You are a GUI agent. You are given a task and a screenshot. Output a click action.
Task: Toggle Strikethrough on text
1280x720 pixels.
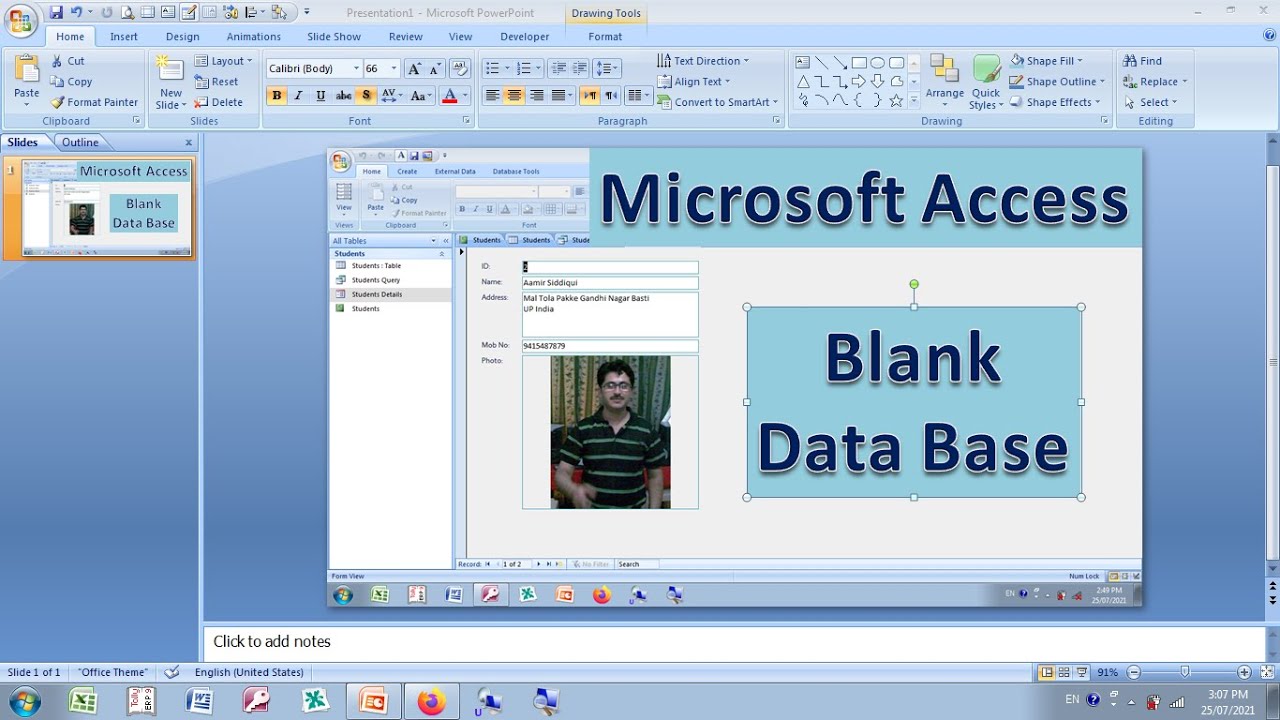point(343,96)
